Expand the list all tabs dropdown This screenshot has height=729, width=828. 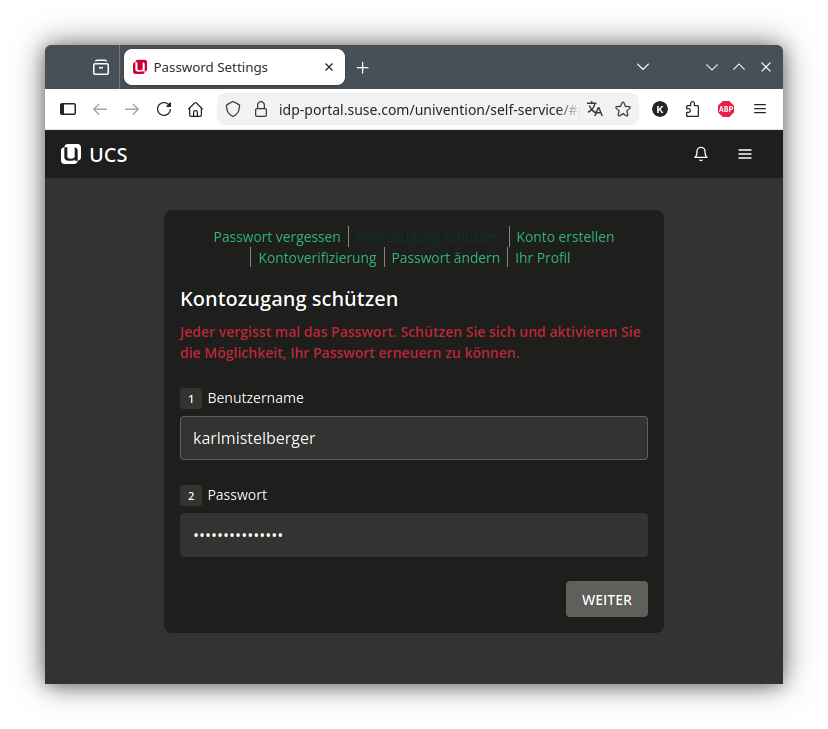[x=643, y=67]
